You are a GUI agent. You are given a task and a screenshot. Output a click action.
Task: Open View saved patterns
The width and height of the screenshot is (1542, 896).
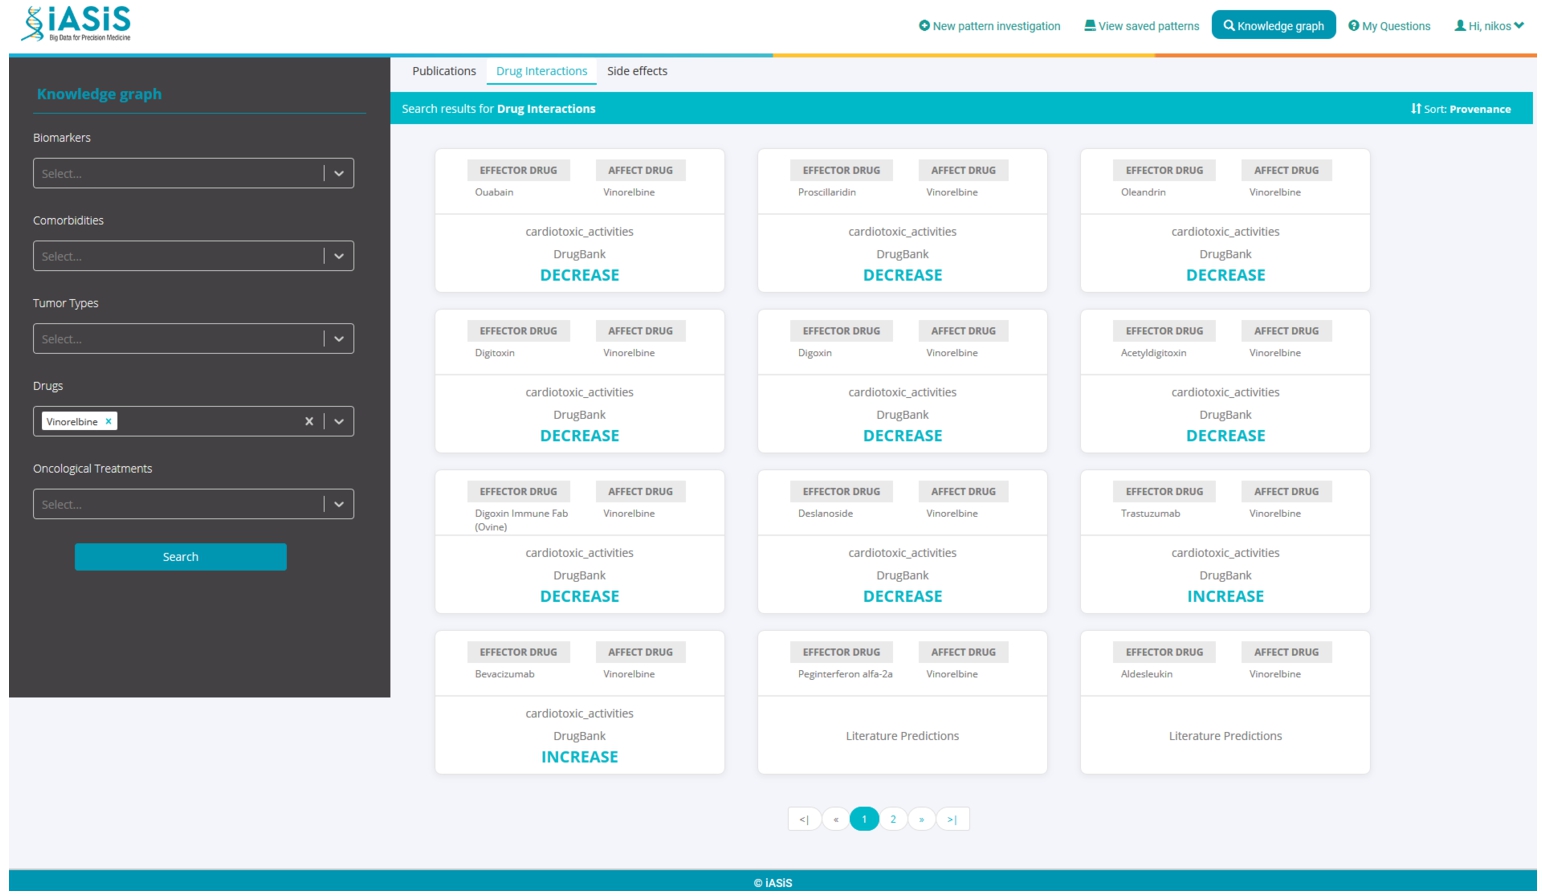pos(1142,26)
